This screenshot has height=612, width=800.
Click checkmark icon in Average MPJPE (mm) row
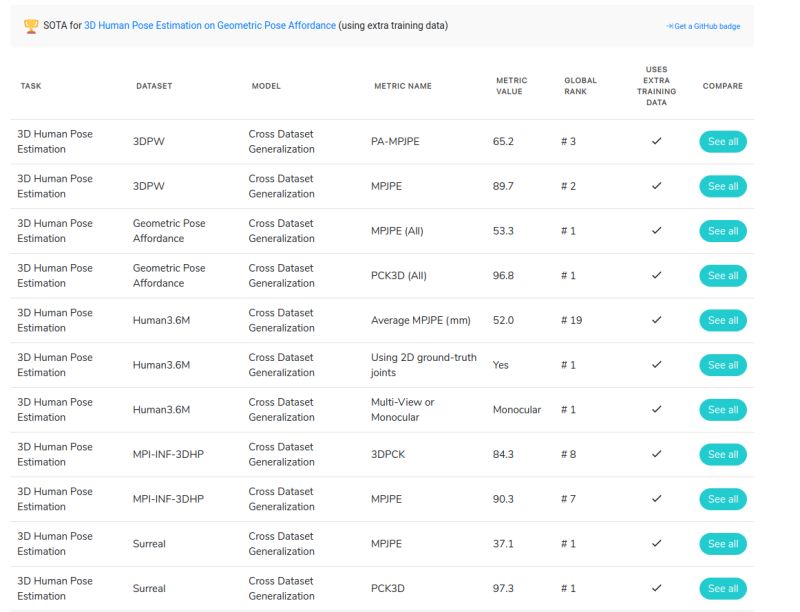point(657,320)
